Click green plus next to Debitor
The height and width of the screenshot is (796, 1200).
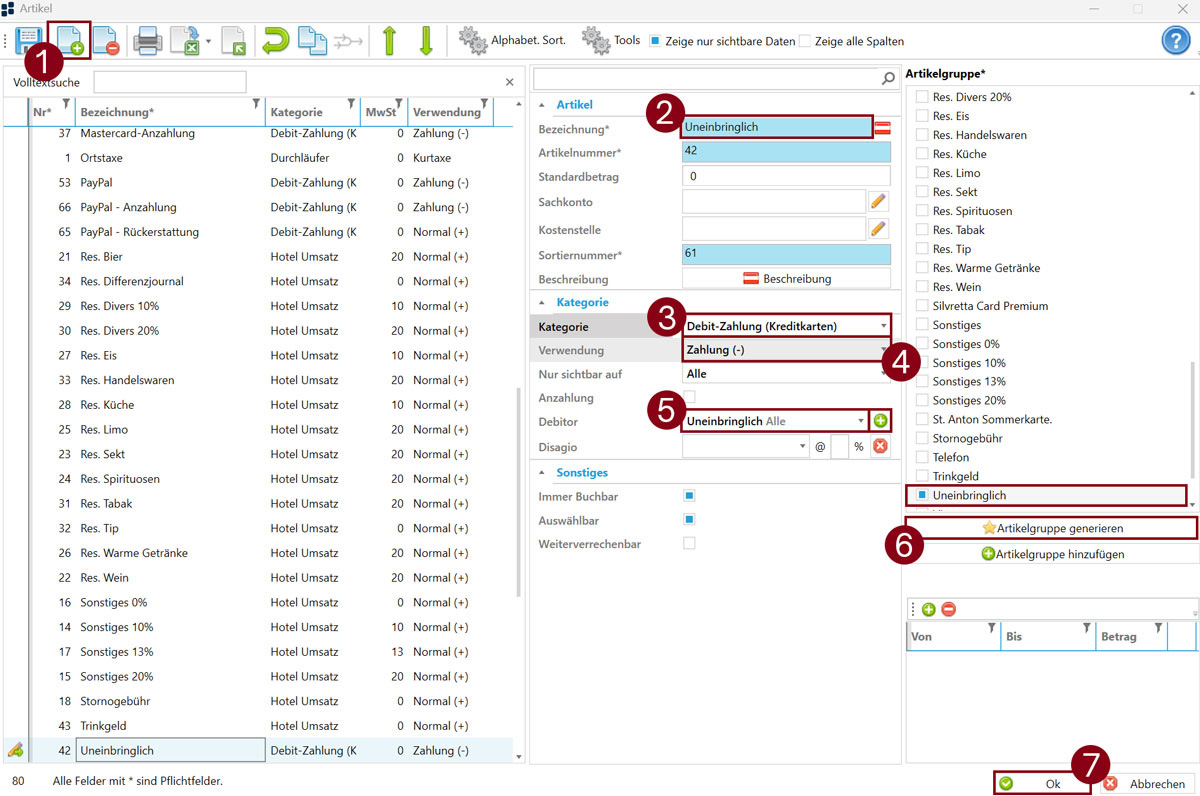pyautogui.click(x=880, y=422)
